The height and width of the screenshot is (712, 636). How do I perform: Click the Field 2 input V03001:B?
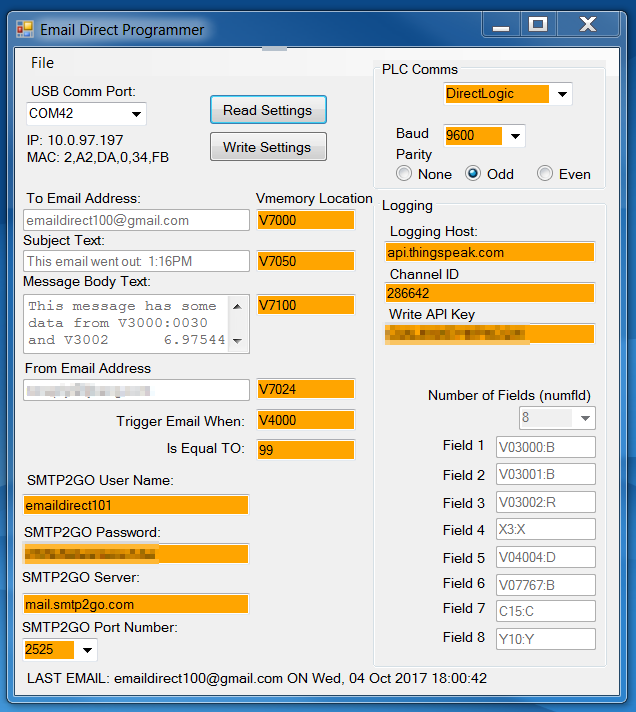click(546, 475)
